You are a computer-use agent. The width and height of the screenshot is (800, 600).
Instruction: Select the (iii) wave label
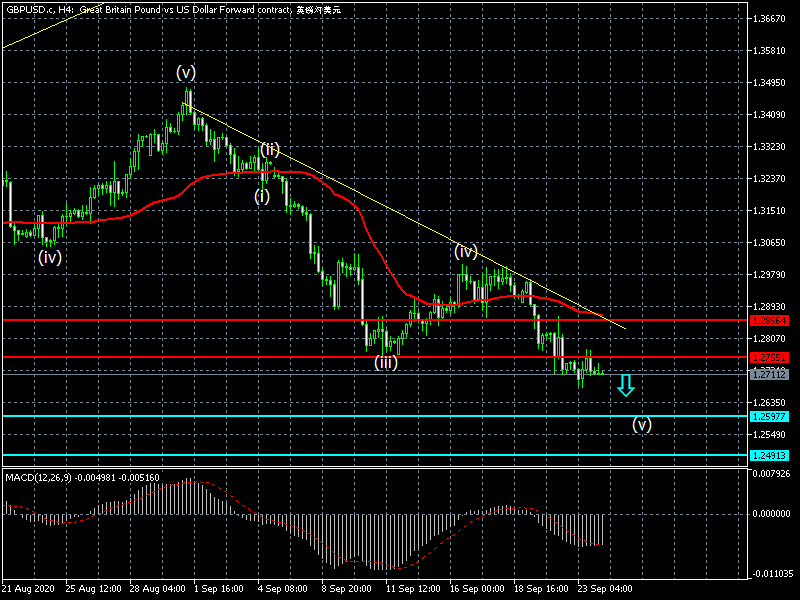pos(386,362)
